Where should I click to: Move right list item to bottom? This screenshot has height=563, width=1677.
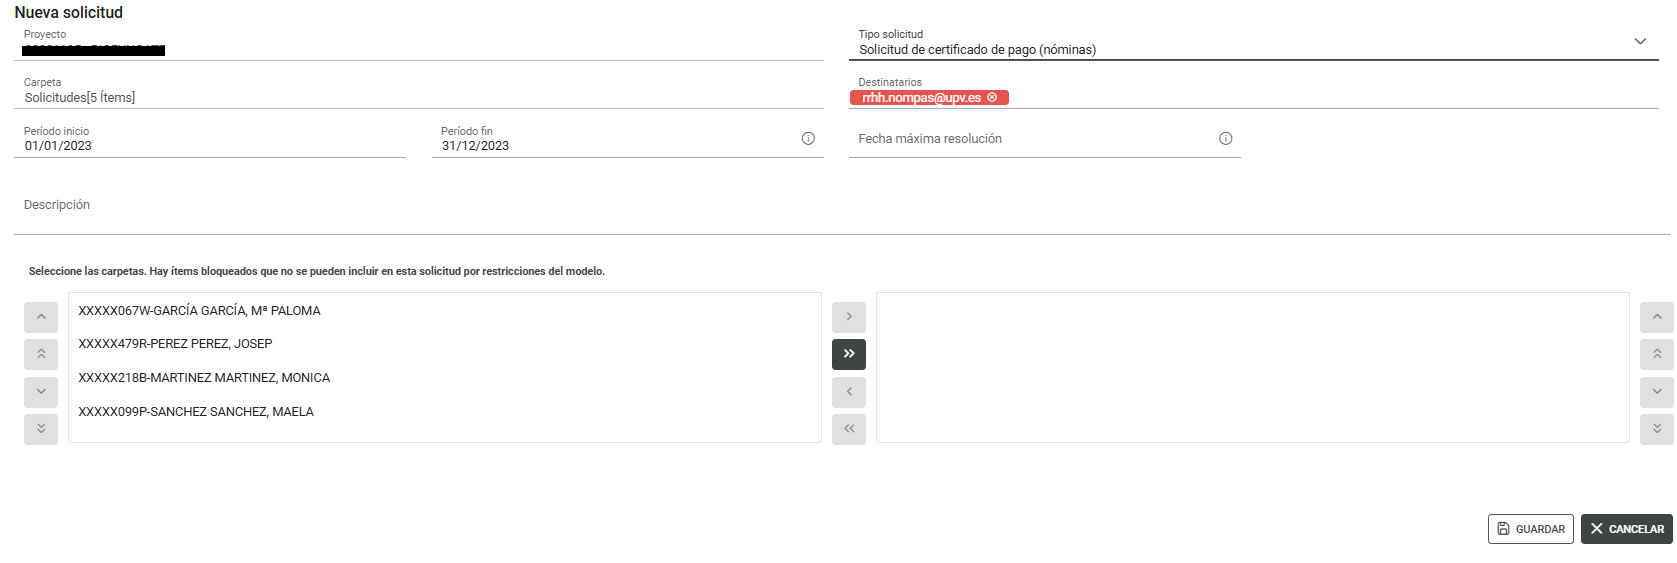pyautogui.click(x=1657, y=429)
